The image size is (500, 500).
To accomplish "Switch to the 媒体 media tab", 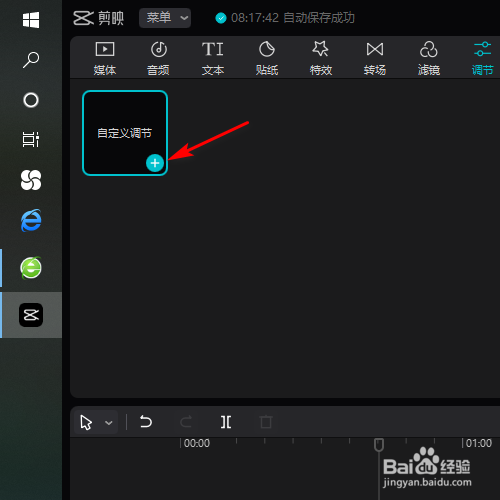I will point(105,59).
